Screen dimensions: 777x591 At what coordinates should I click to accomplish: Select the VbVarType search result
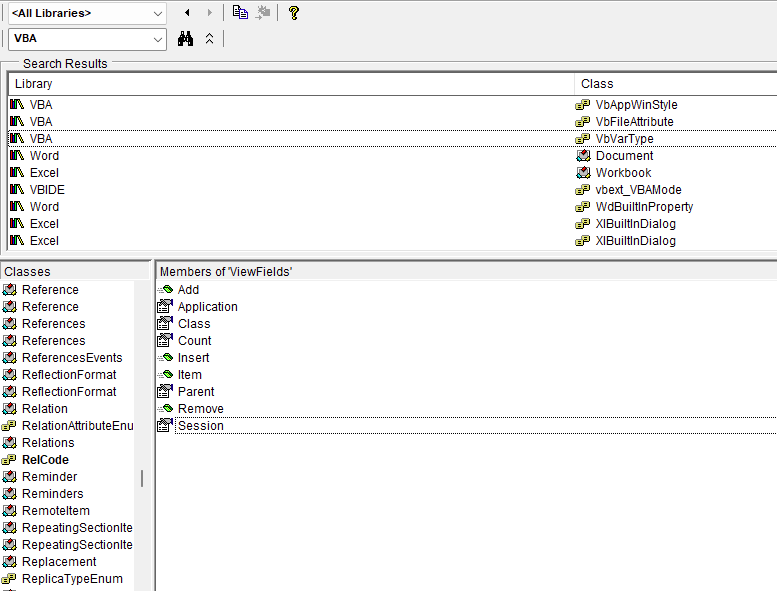[x=393, y=139]
